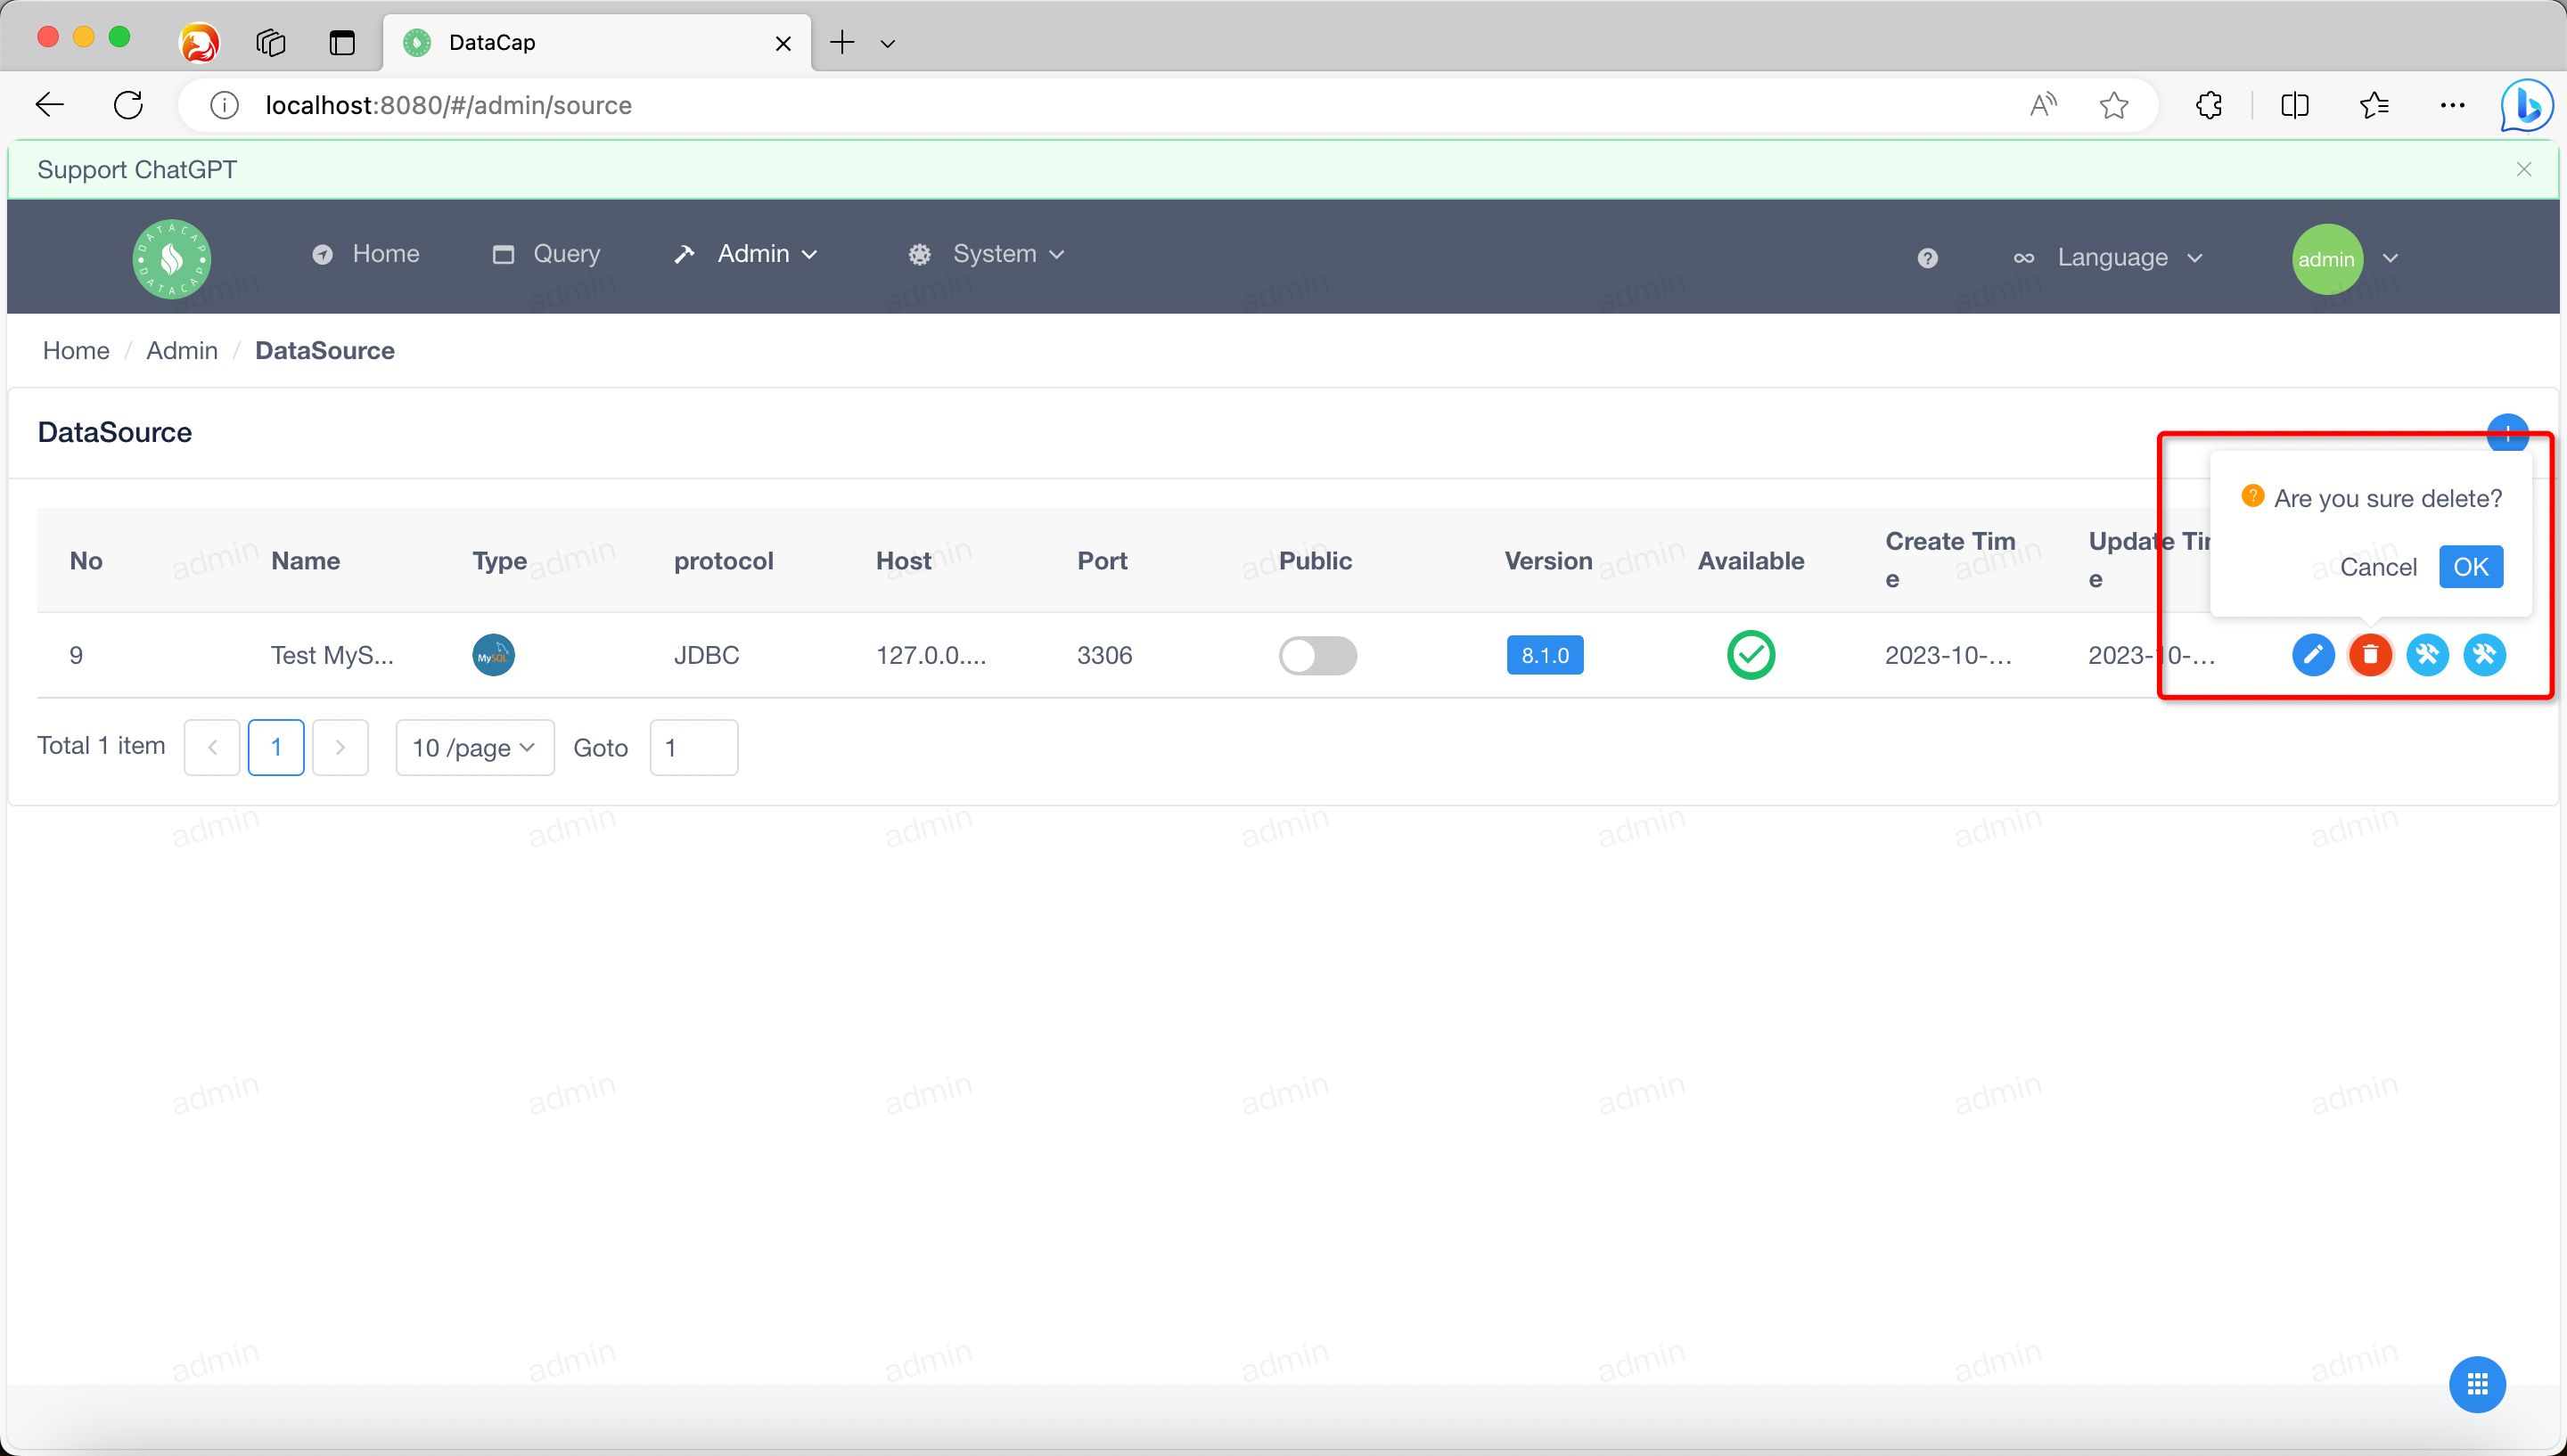Image resolution: width=2567 pixels, height=1456 pixels.
Task: Open the Language dropdown
Action: click(2108, 258)
